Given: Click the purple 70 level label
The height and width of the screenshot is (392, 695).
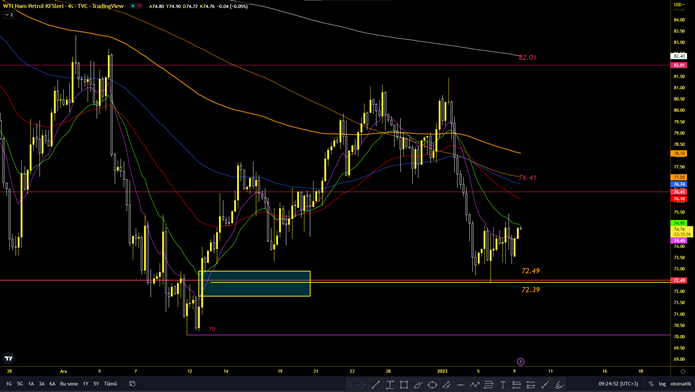Looking at the screenshot, I should (x=212, y=329).
